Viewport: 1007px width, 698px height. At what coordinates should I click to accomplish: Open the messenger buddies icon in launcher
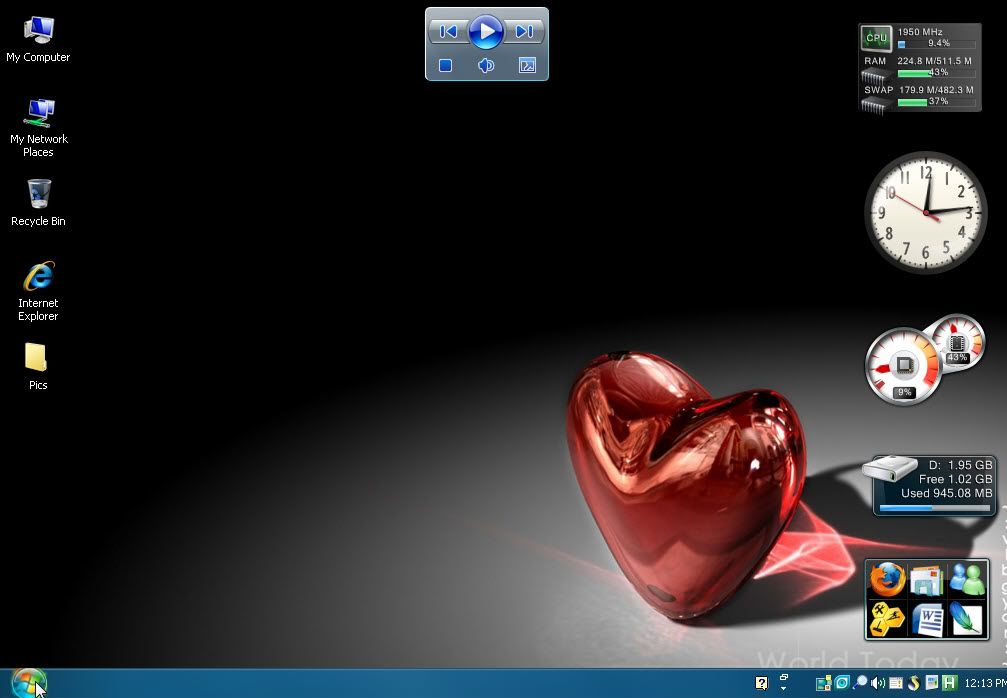tap(966, 580)
